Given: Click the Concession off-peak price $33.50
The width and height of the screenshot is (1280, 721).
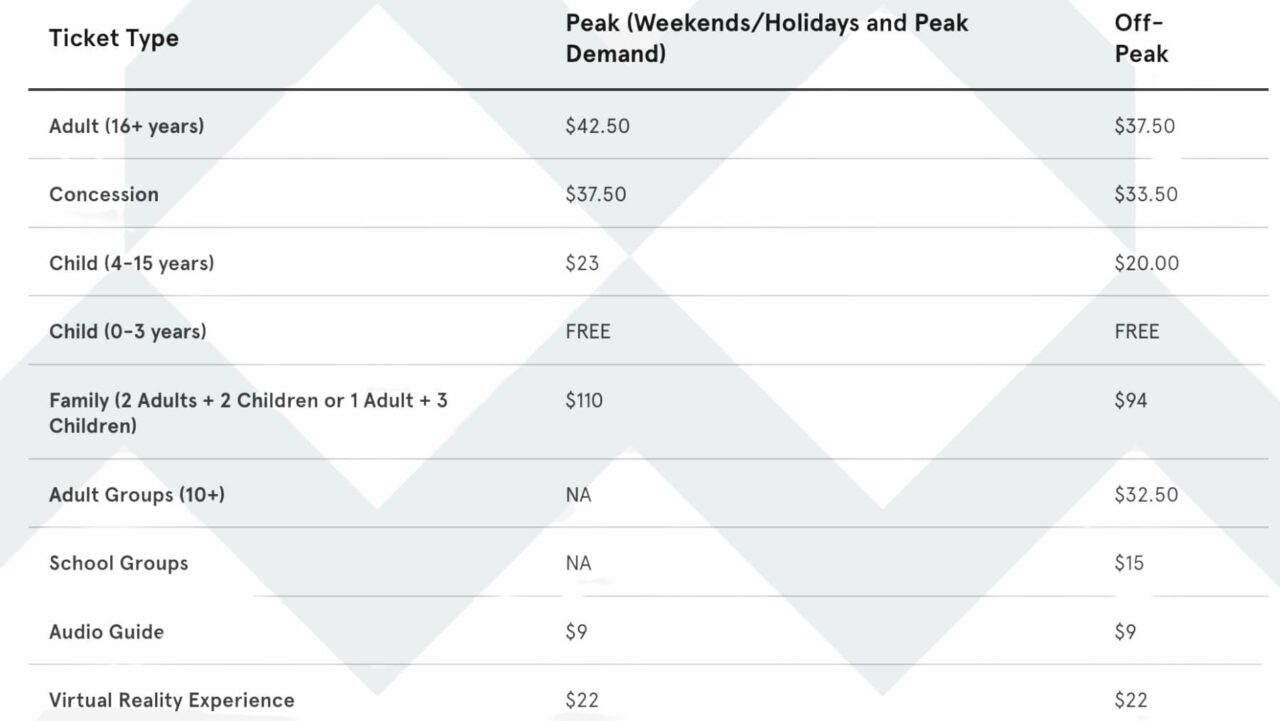Looking at the screenshot, I should (1146, 194).
